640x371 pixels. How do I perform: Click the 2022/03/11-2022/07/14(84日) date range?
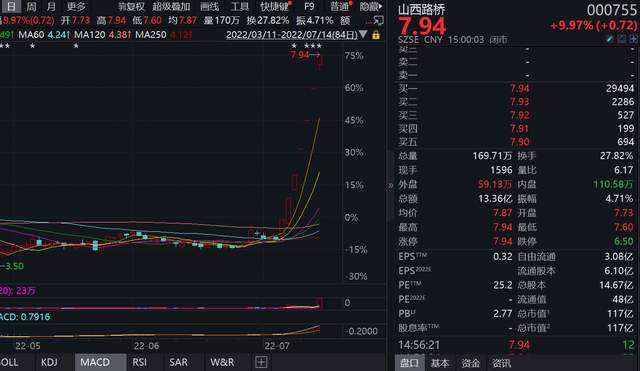point(291,35)
